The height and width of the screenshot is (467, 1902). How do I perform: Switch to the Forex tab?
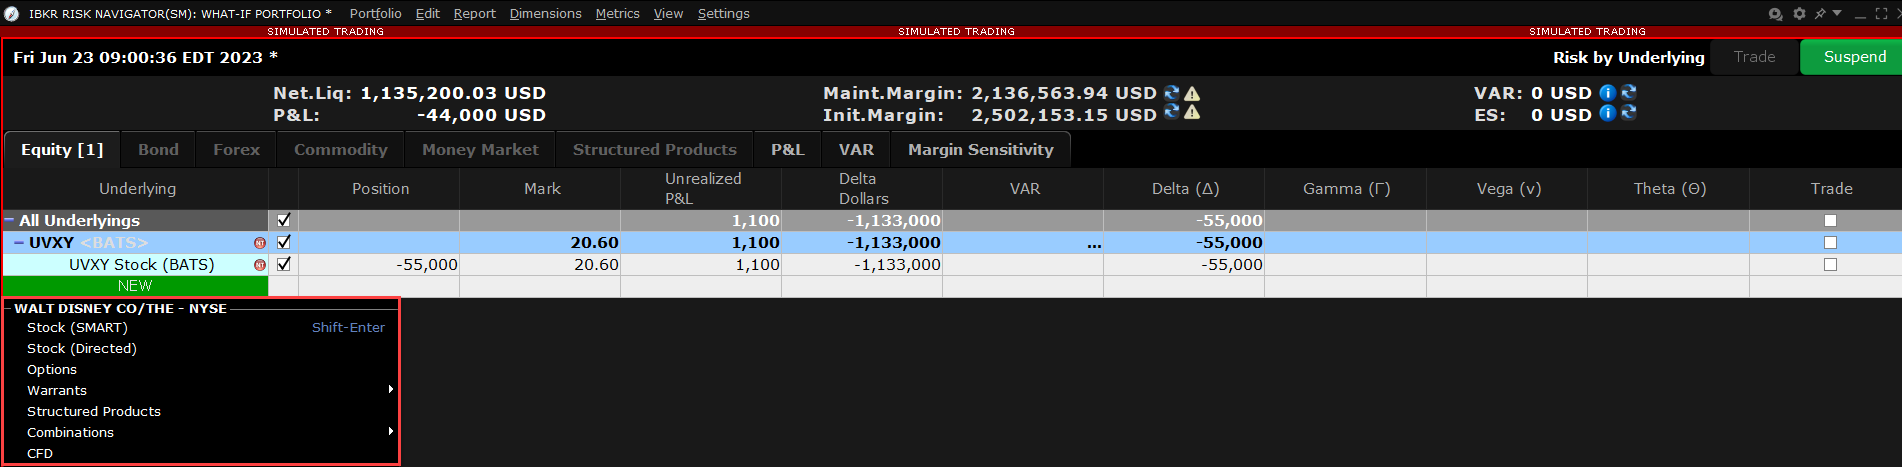click(x=236, y=149)
